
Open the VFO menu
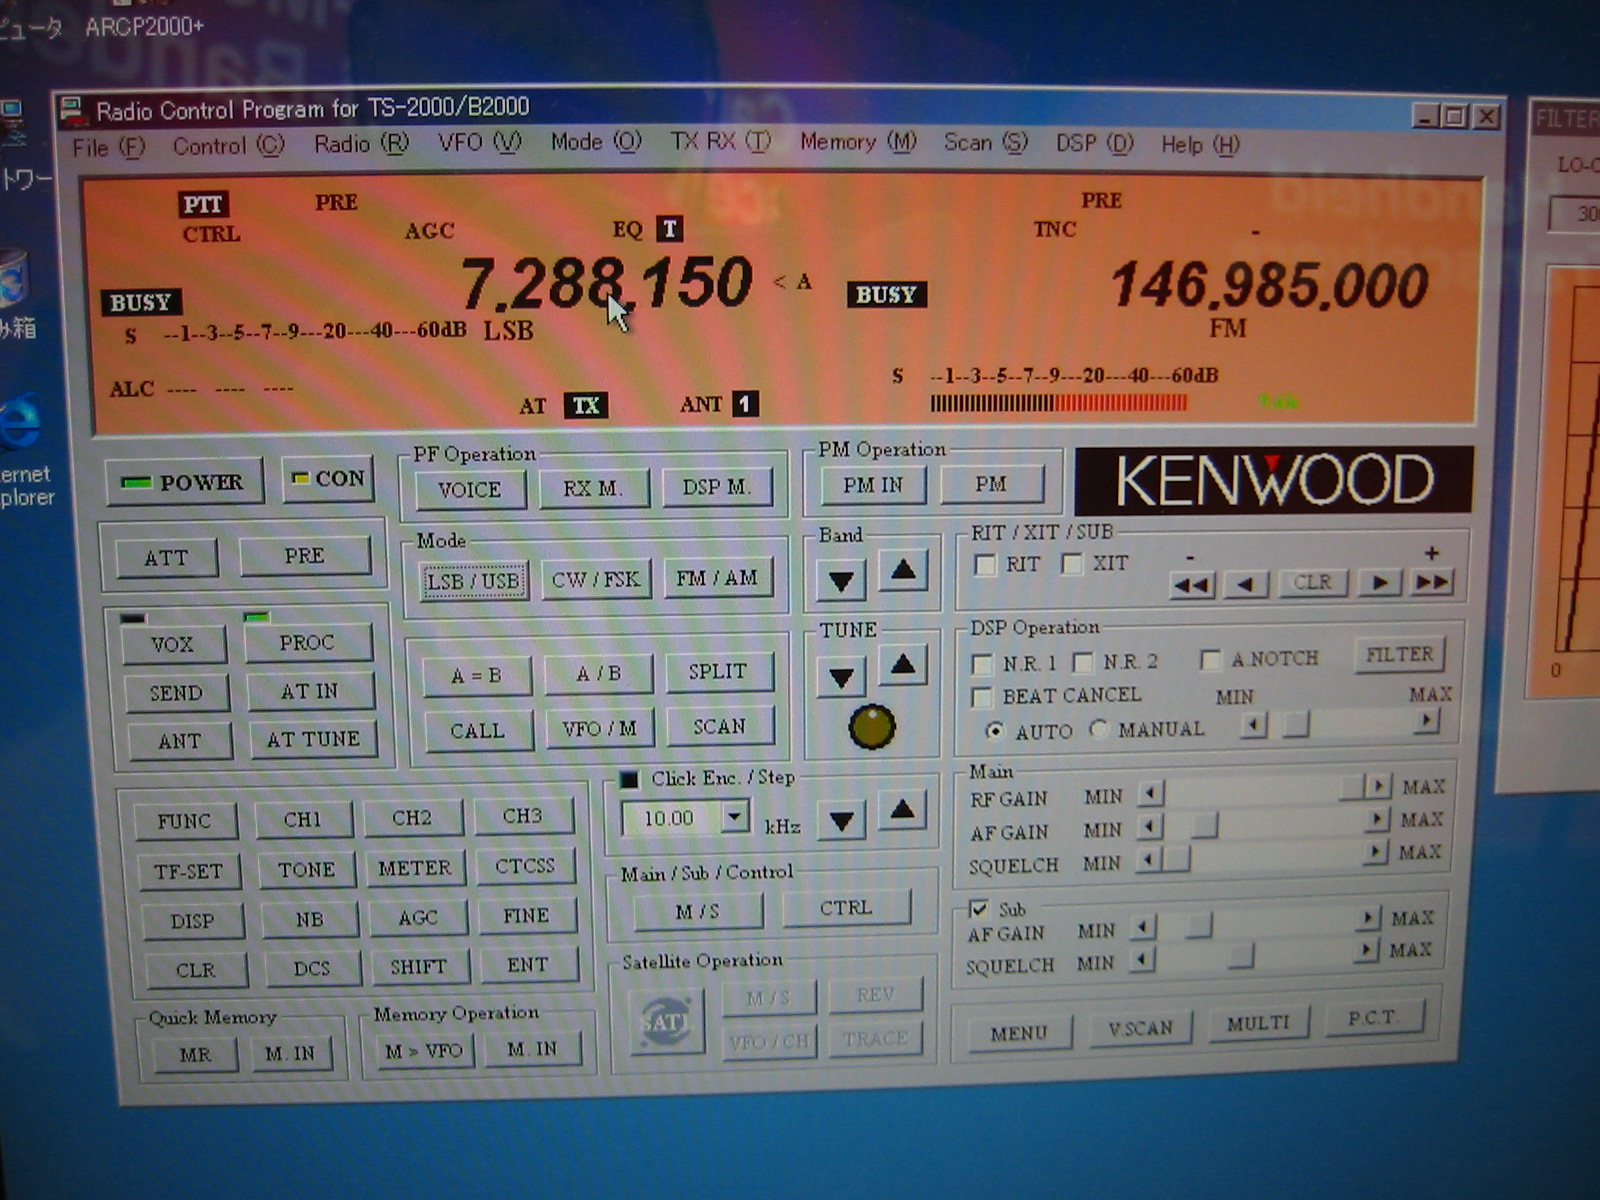pyautogui.click(x=479, y=143)
